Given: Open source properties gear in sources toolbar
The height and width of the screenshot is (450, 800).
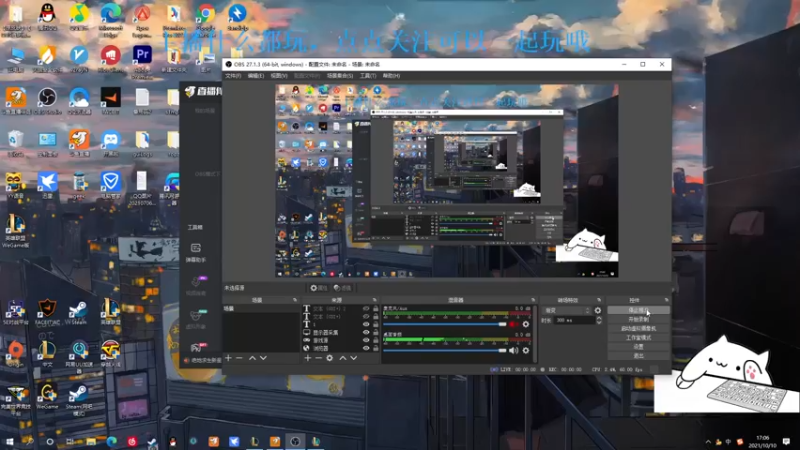Looking at the screenshot, I should 330,358.
